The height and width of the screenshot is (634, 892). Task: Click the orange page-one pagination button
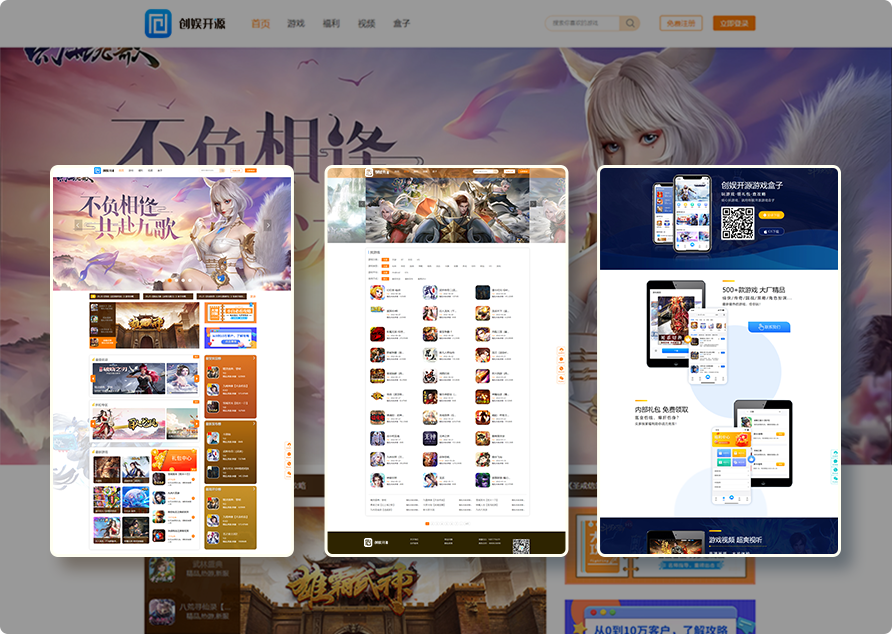point(427,524)
